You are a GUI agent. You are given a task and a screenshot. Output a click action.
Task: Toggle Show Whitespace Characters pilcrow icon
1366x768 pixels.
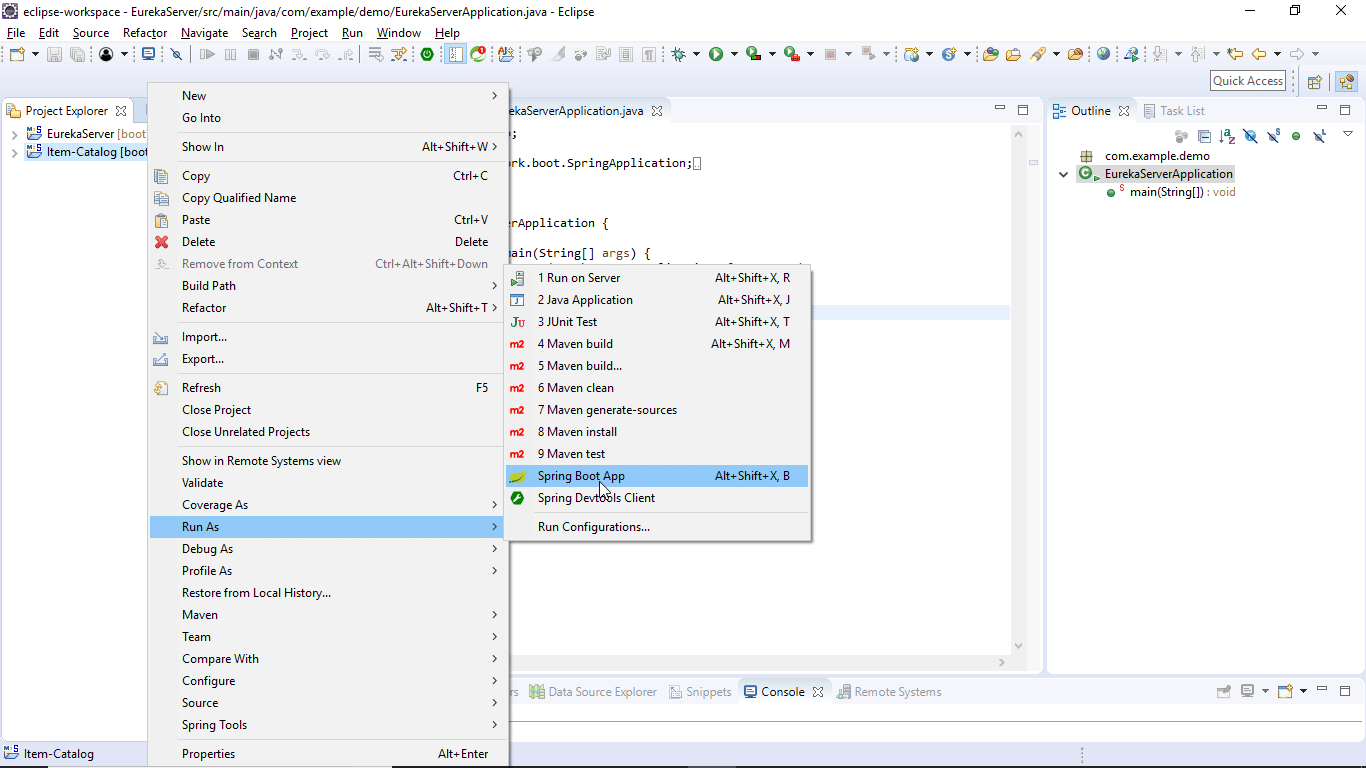coord(649,54)
